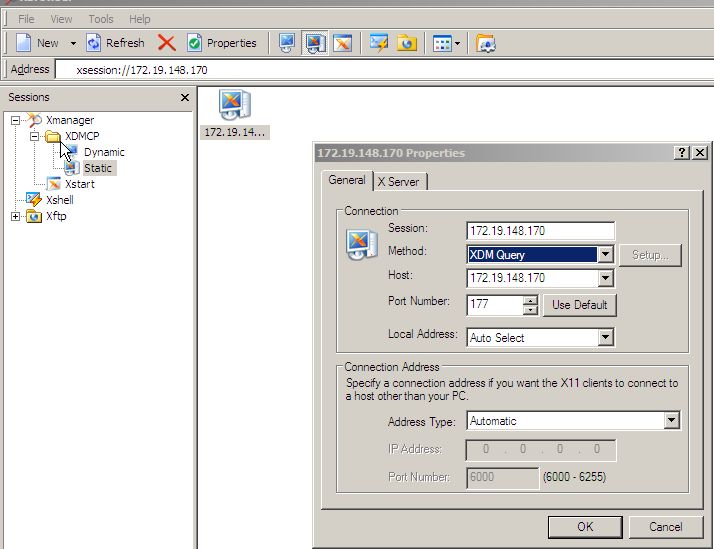Click the highlighted XDMCP session toolbar icon
Image resolution: width=714 pixels, height=549 pixels.
tap(315, 43)
